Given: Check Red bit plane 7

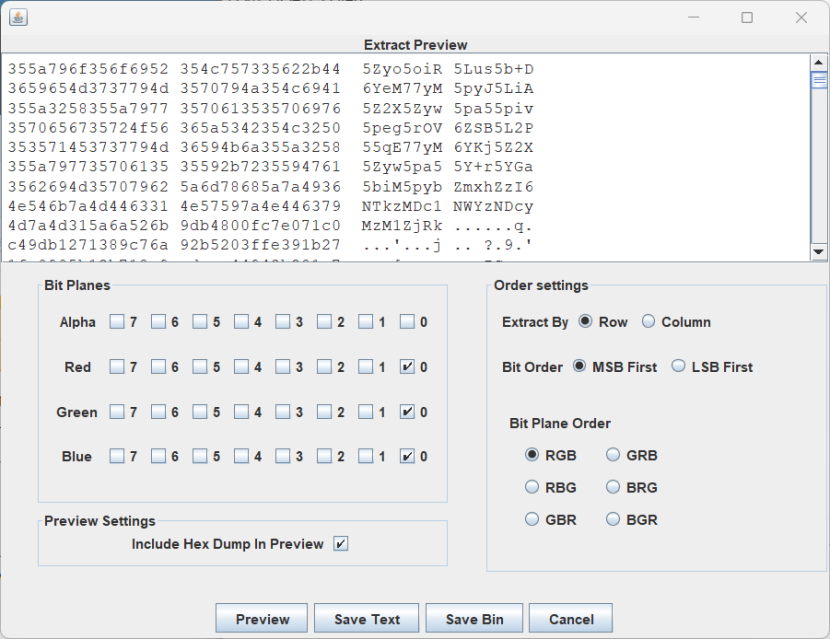Looking at the screenshot, I should (x=117, y=367).
